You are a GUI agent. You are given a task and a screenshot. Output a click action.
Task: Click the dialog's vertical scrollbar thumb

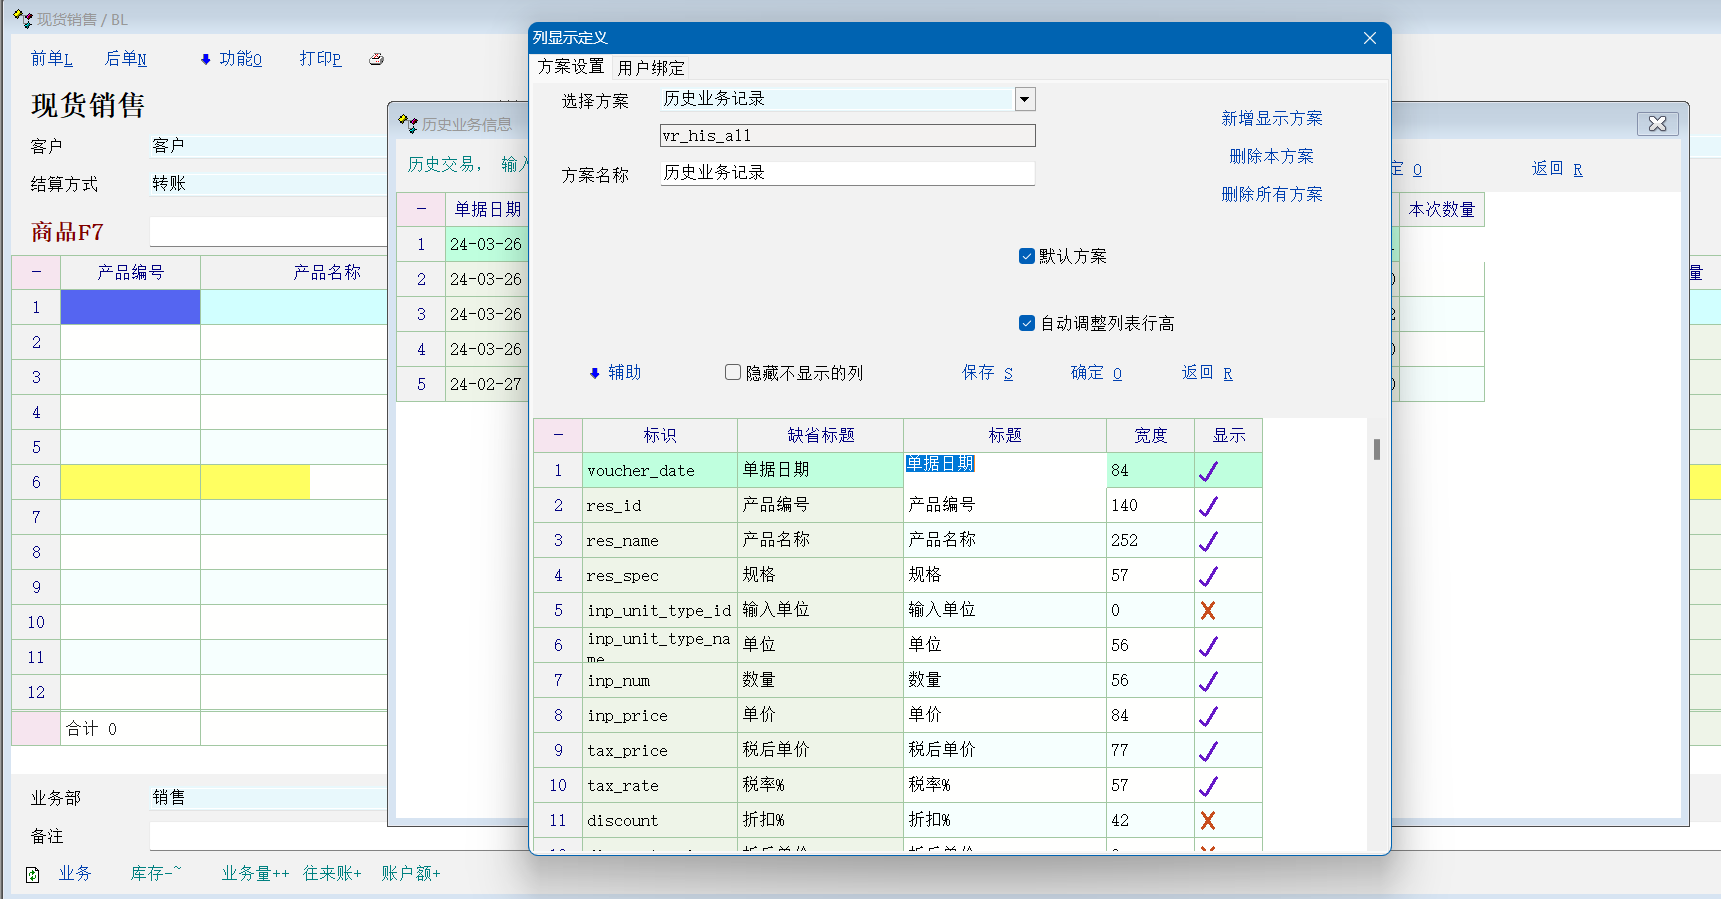click(x=1377, y=449)
